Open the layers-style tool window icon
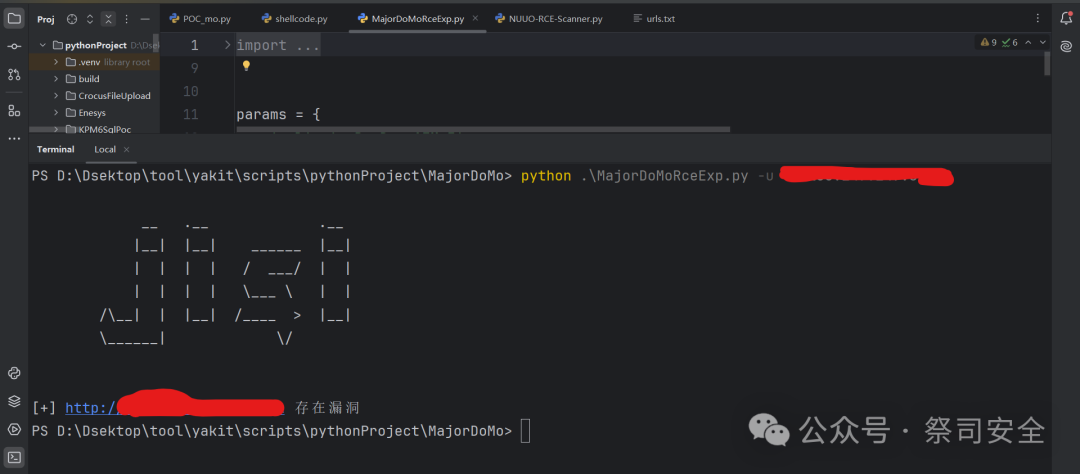This screenshot has width=1080, height=474. 14,401
